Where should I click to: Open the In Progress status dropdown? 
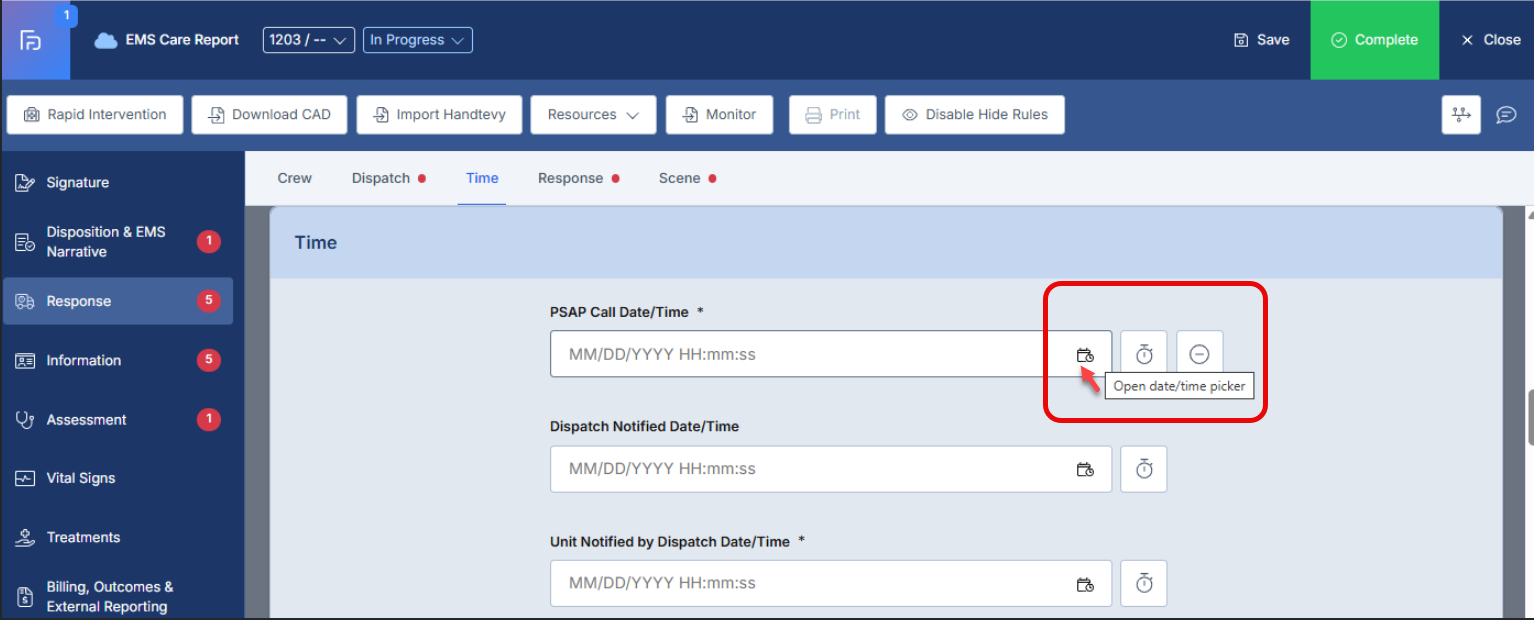coord(417,40)
